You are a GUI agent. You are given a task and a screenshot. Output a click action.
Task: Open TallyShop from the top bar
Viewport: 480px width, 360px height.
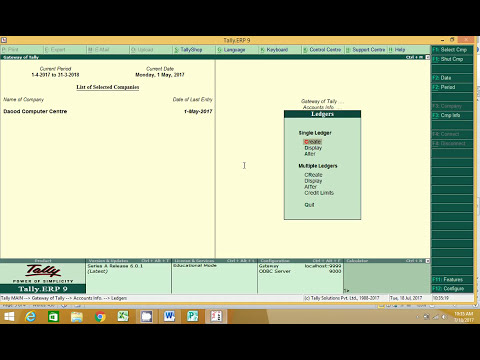click(194, 50)
